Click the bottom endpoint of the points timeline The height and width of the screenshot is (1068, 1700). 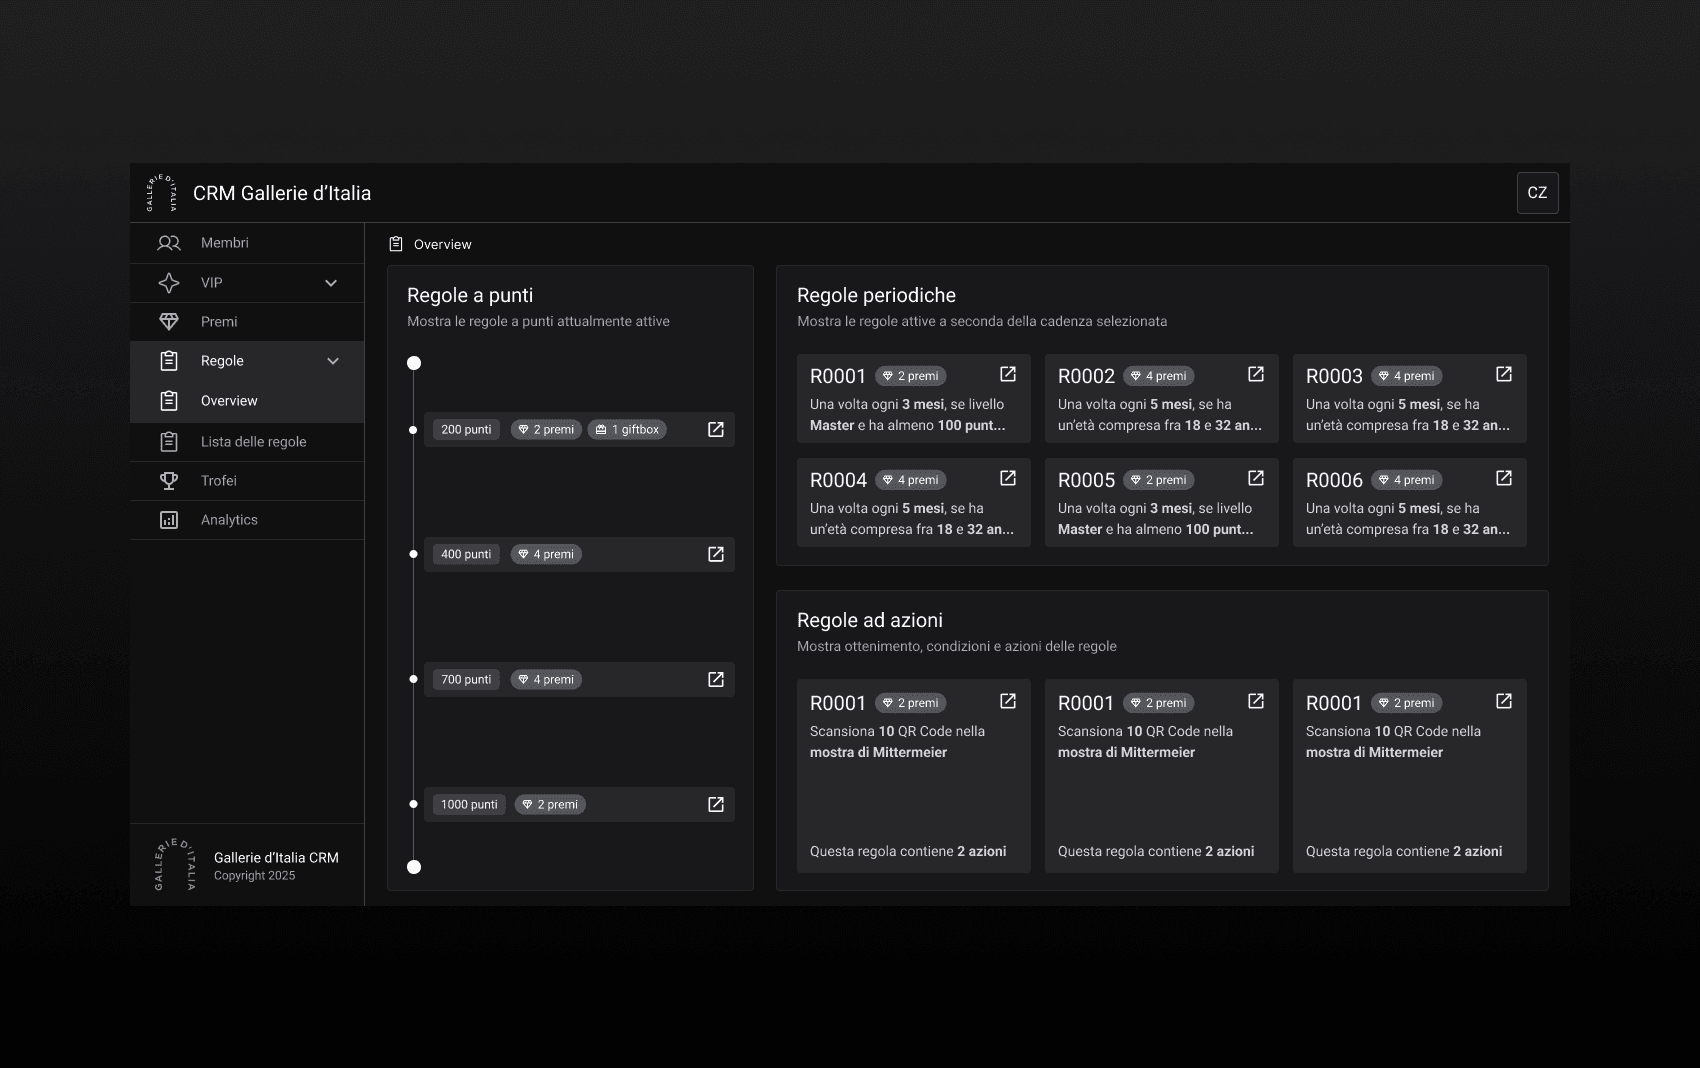tap(414, 867)
